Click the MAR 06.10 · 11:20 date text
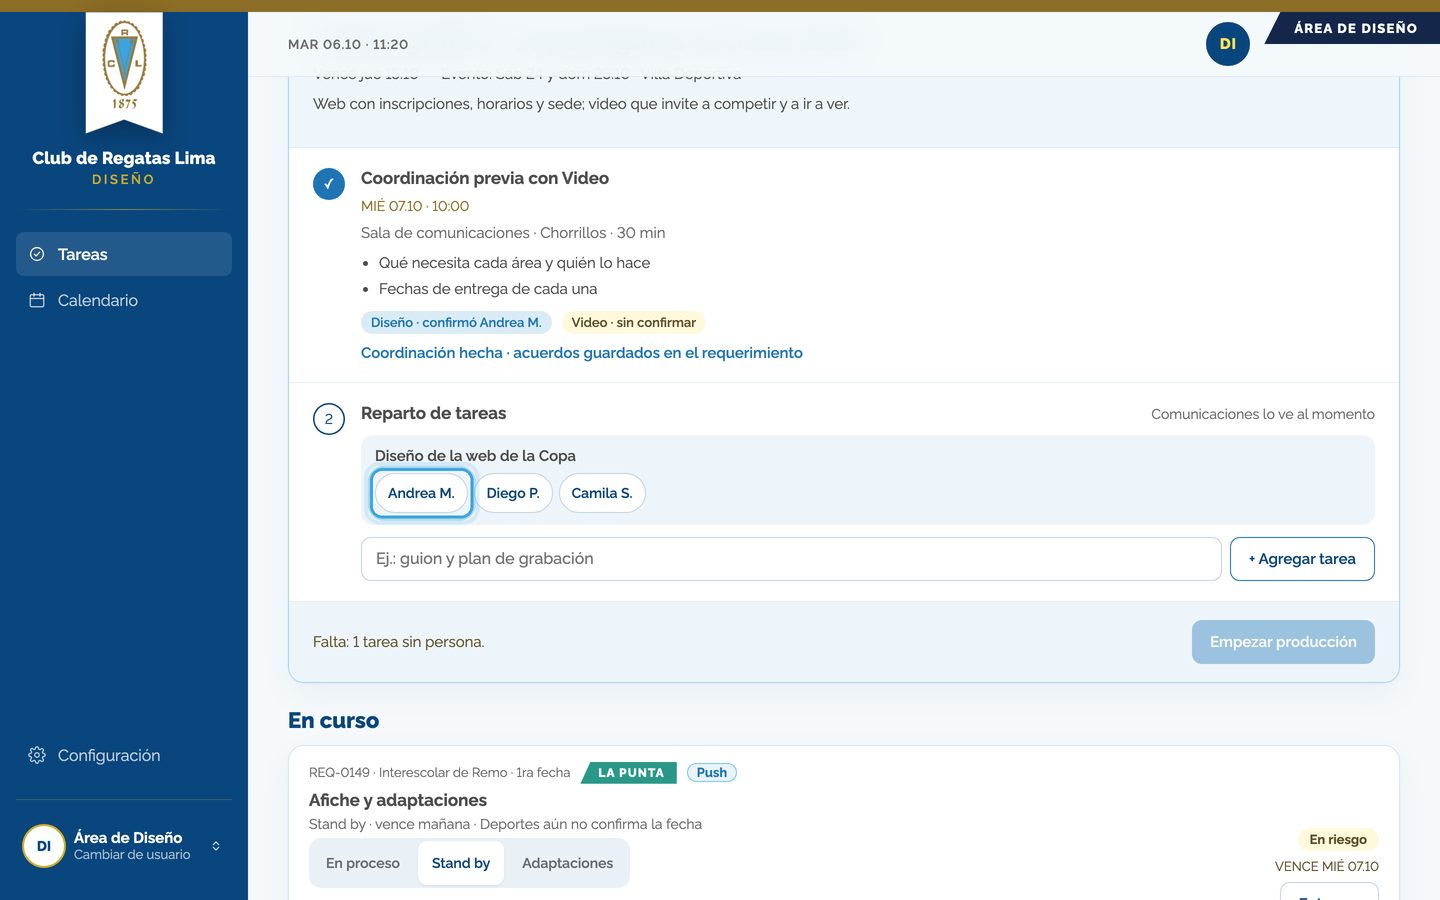 (348, 44)
